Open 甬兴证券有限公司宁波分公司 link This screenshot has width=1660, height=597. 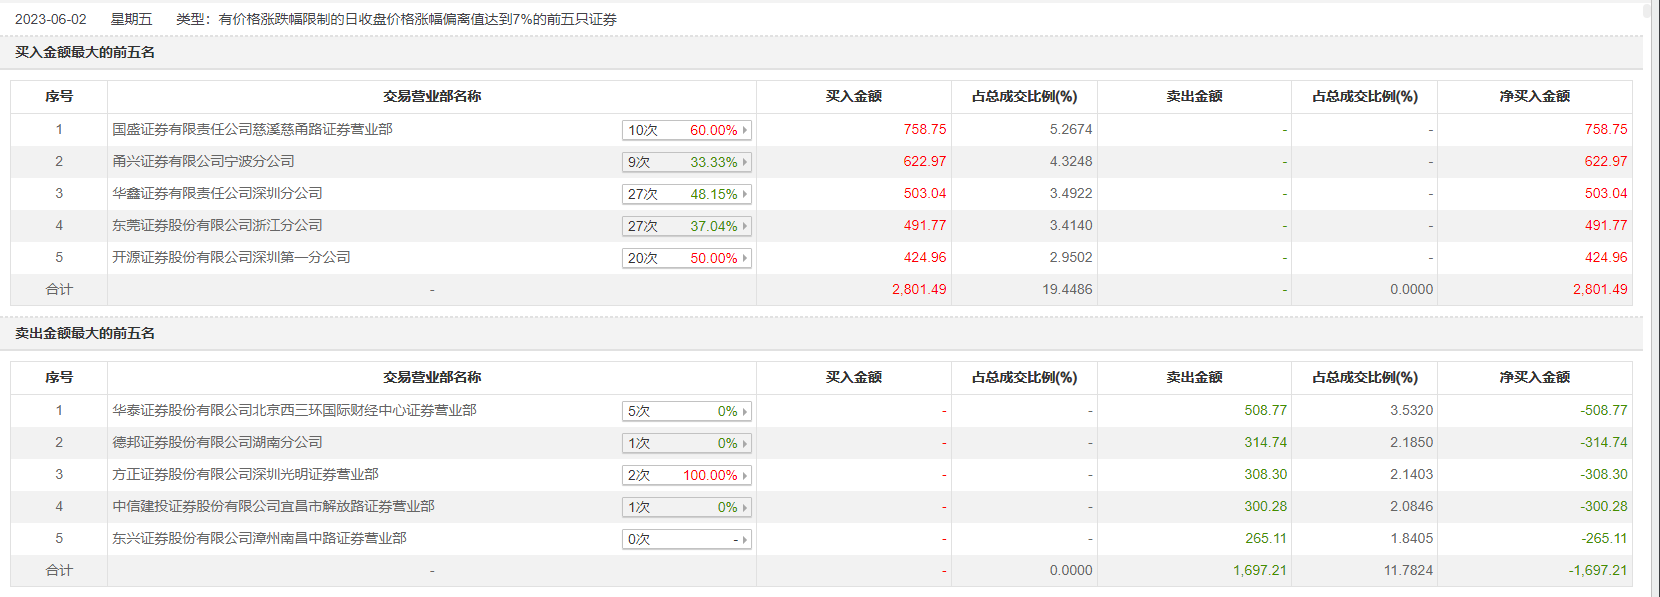pyautogui.click(x=203, y=161)
